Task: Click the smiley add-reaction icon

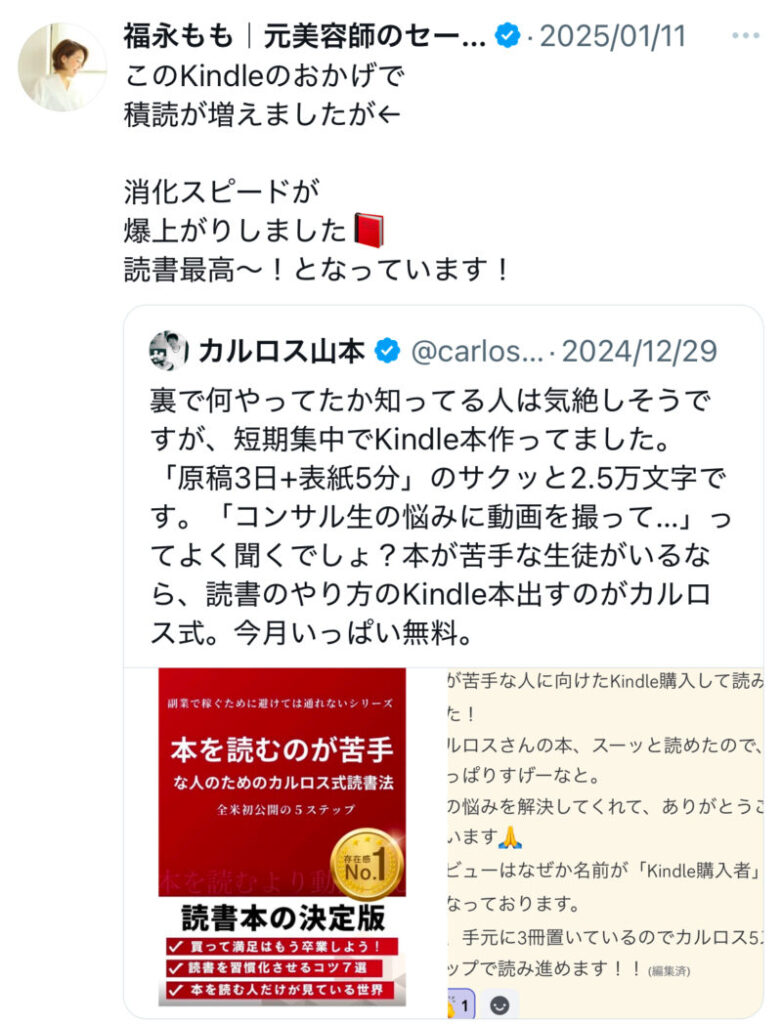Action: (x=500, y=1004)
